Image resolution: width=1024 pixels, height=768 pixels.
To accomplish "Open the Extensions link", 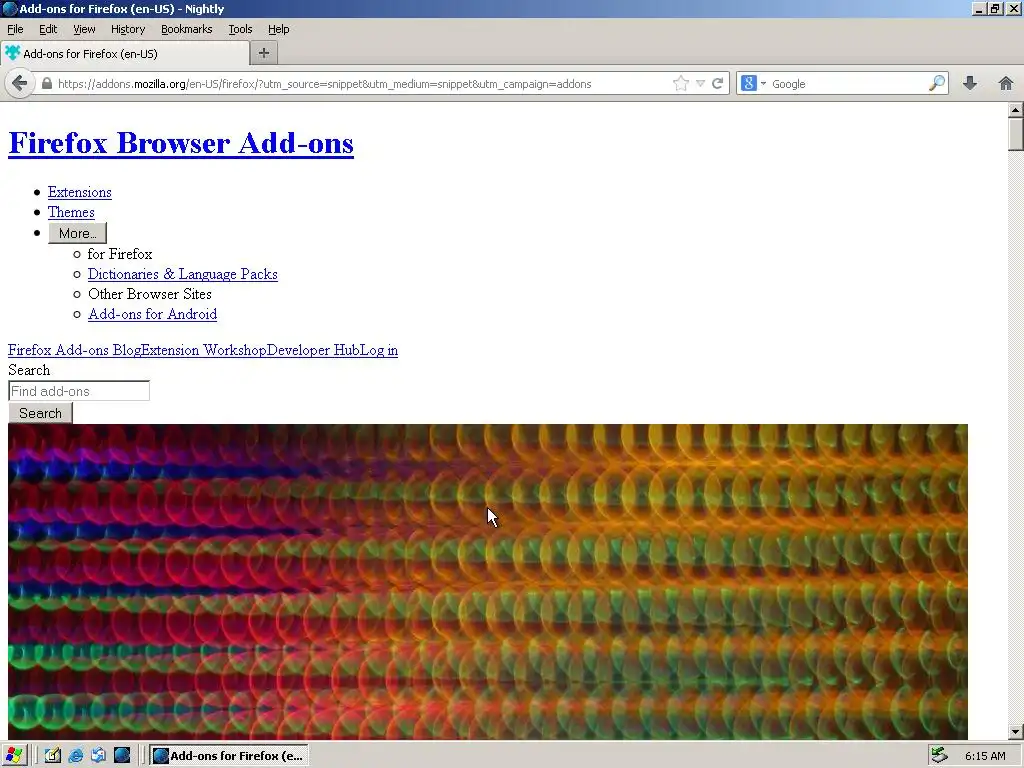I will coord(80,192).
